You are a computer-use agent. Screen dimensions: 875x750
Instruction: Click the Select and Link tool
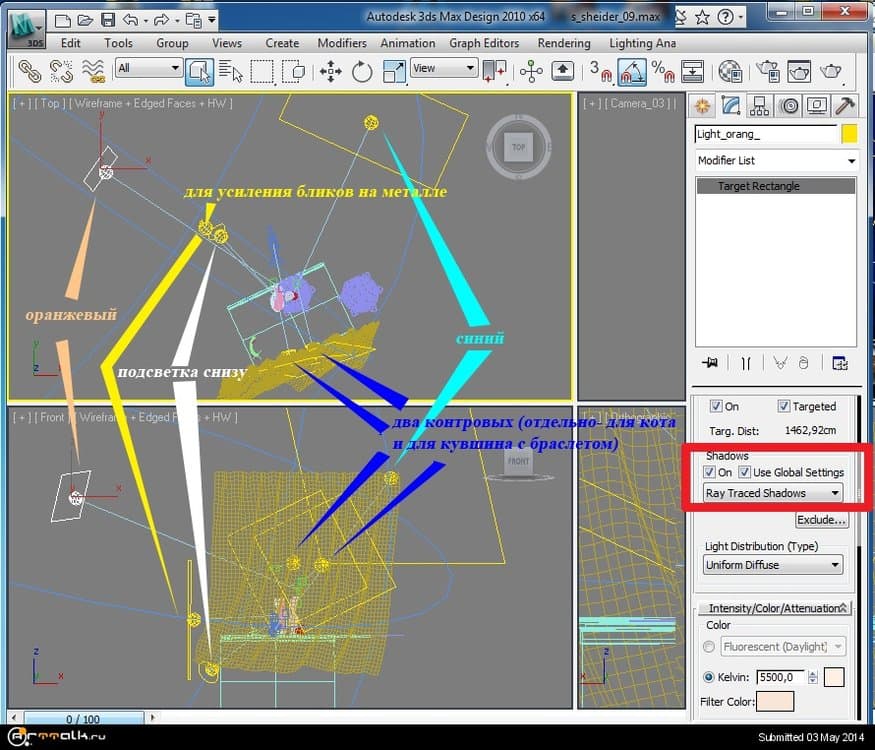(30, 71)
